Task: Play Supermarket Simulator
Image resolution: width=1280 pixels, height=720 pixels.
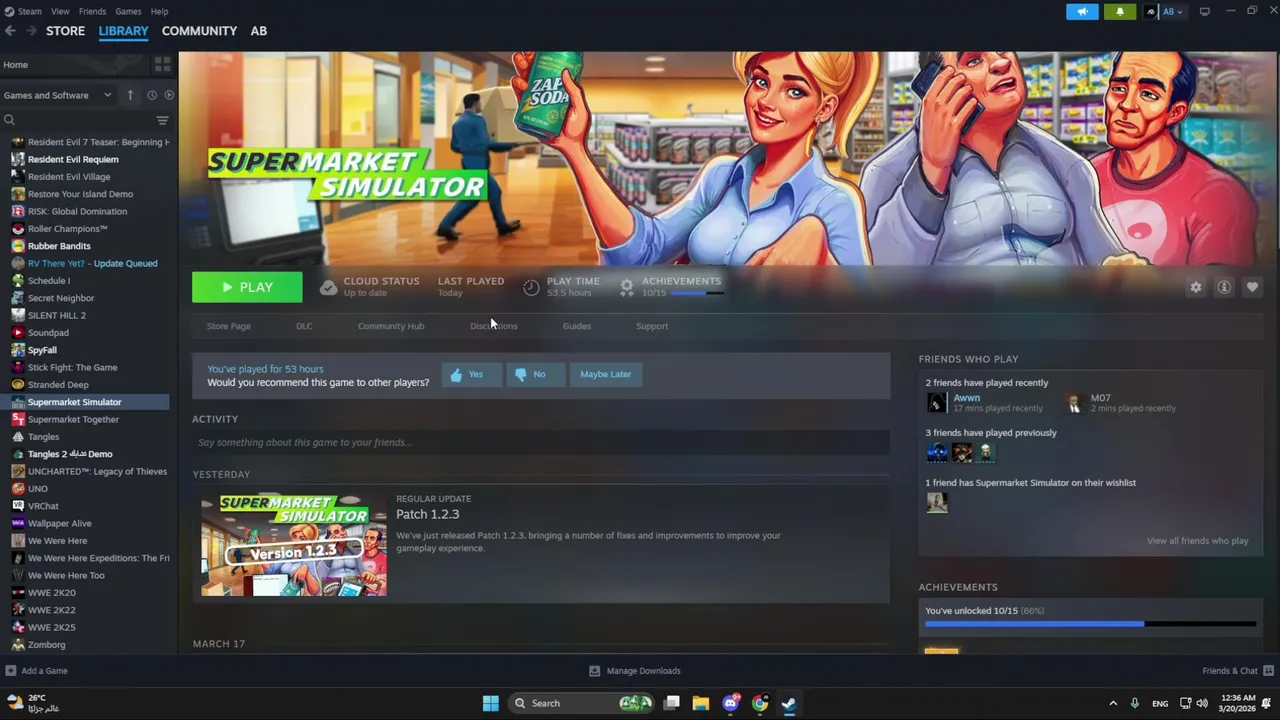Action: 247,287
